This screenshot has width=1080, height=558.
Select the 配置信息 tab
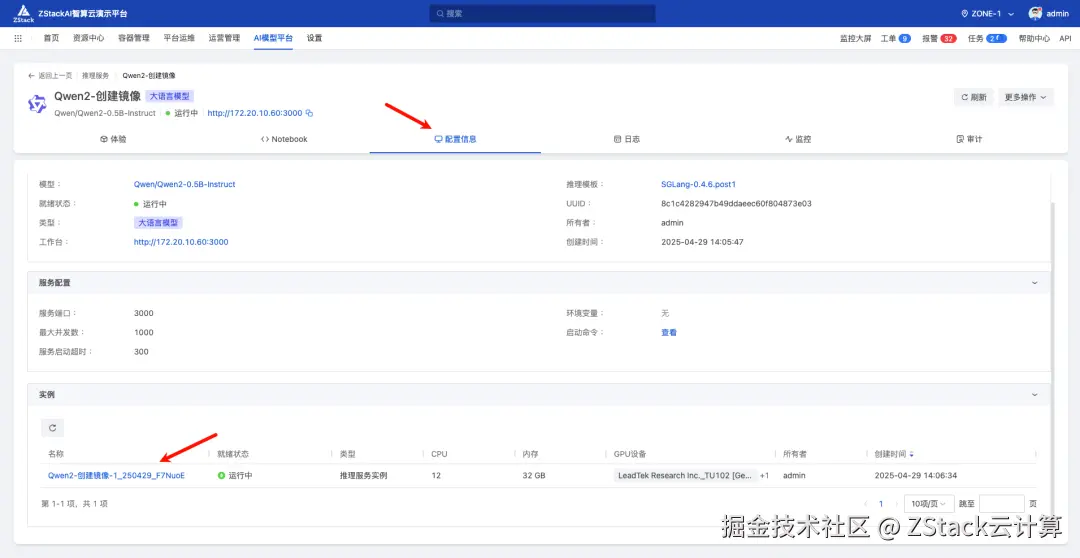455,139
